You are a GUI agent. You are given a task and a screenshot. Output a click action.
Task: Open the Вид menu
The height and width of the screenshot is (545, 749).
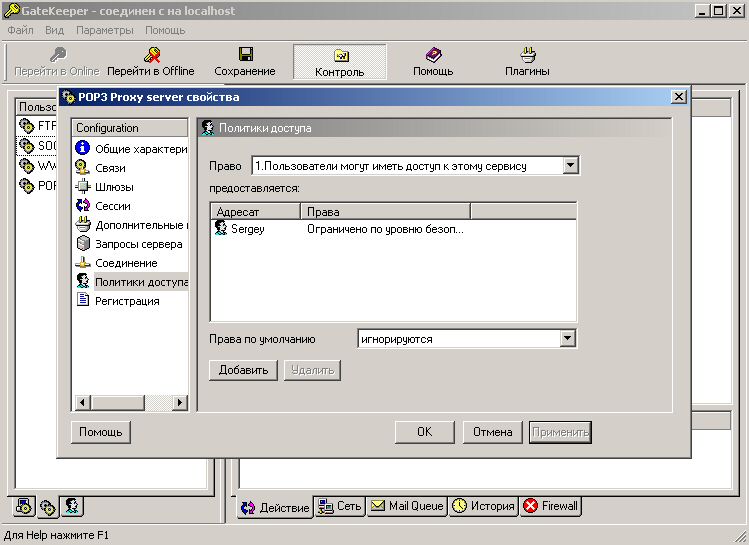pyautogui.click(x=54, y=30)
